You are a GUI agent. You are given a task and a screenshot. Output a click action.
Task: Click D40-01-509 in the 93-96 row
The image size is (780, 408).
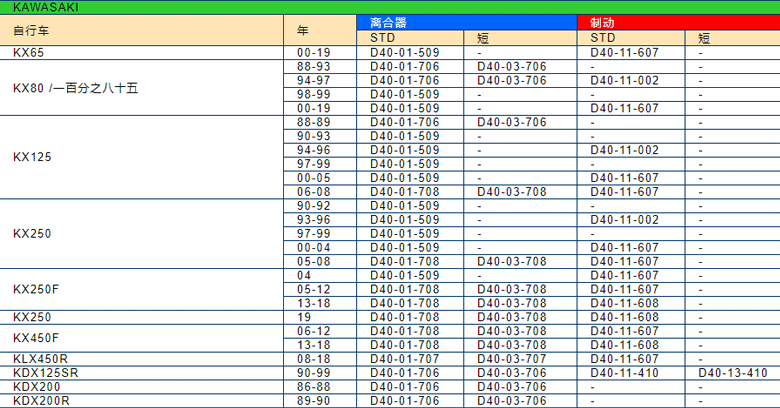tap(405, 219)
